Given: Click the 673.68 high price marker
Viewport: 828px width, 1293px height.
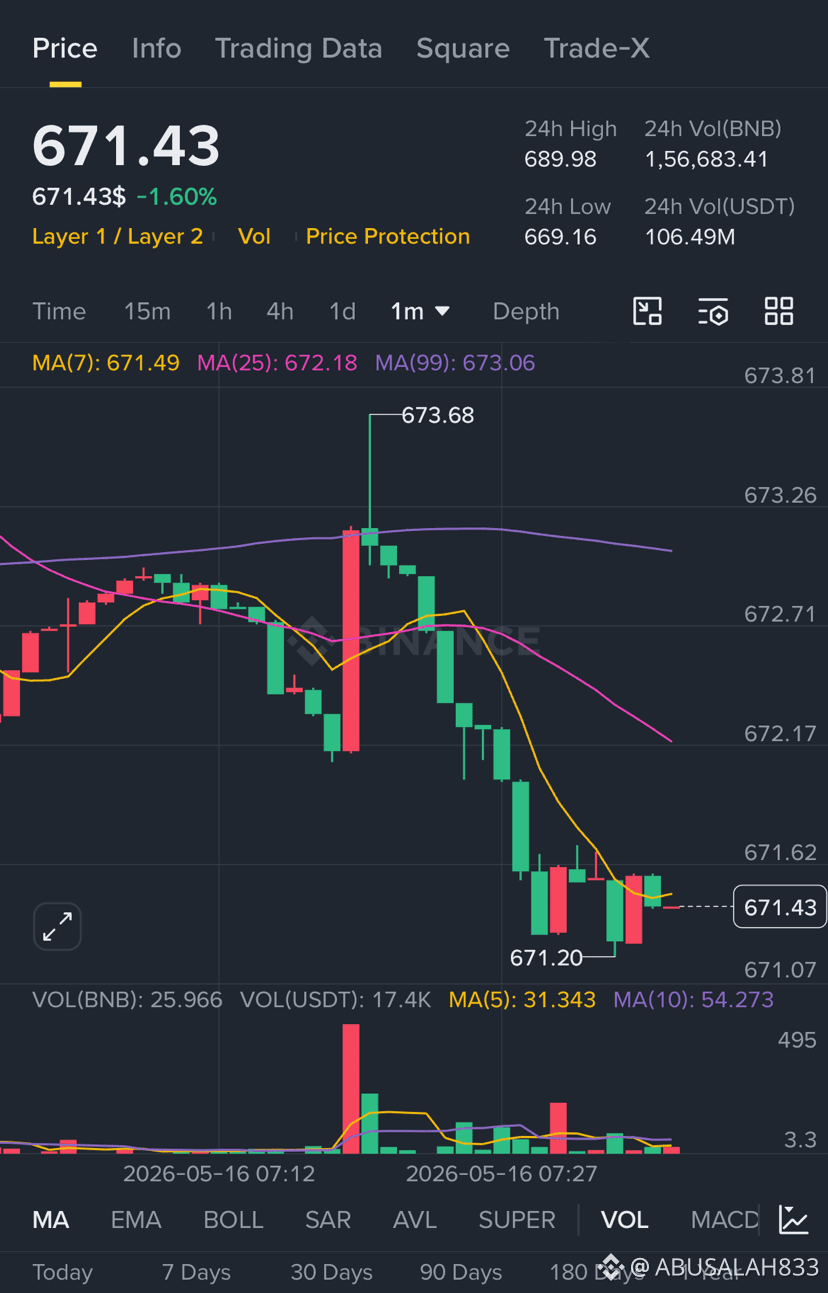Looking at the screenshot, I should tap(438, 415).
